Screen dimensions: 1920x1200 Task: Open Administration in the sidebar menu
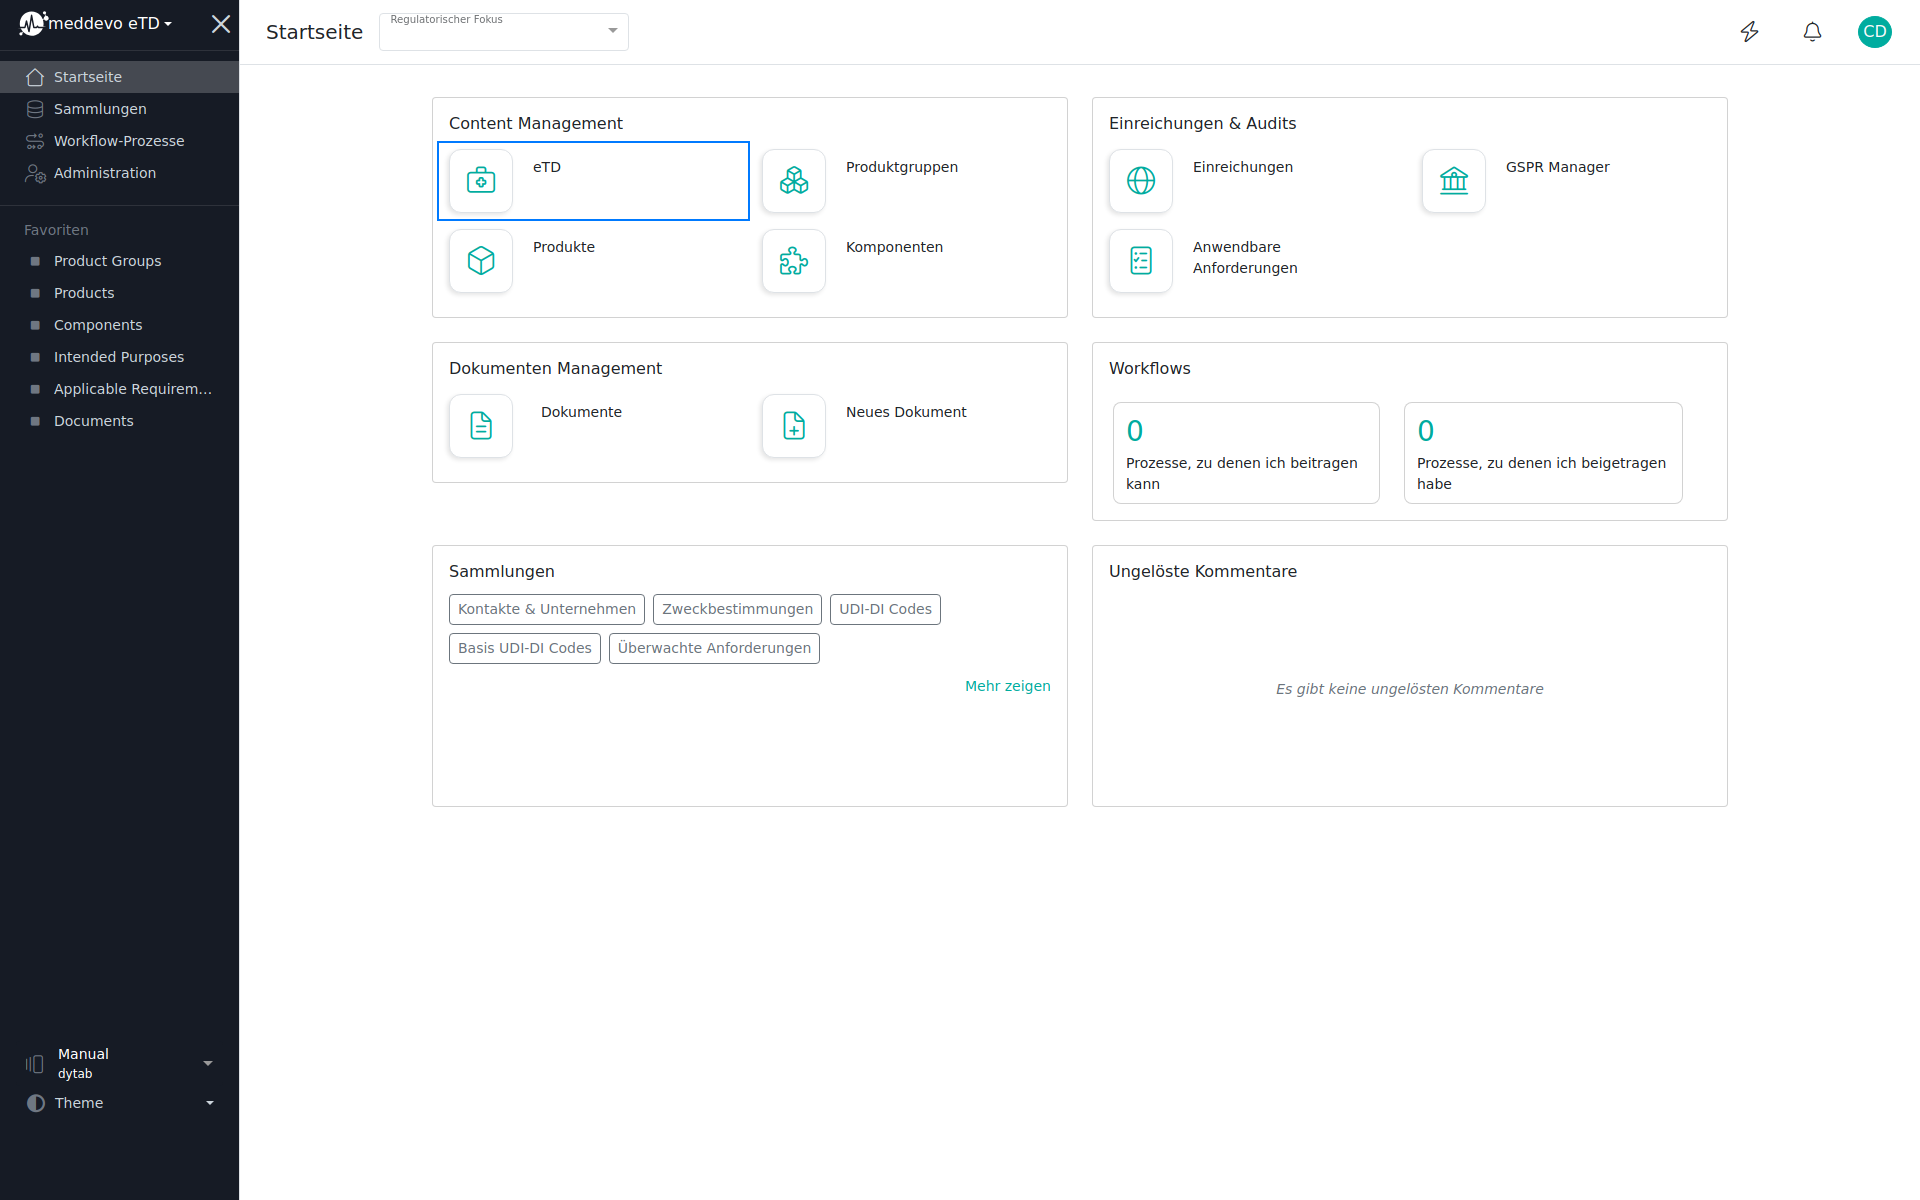point(104,173)
